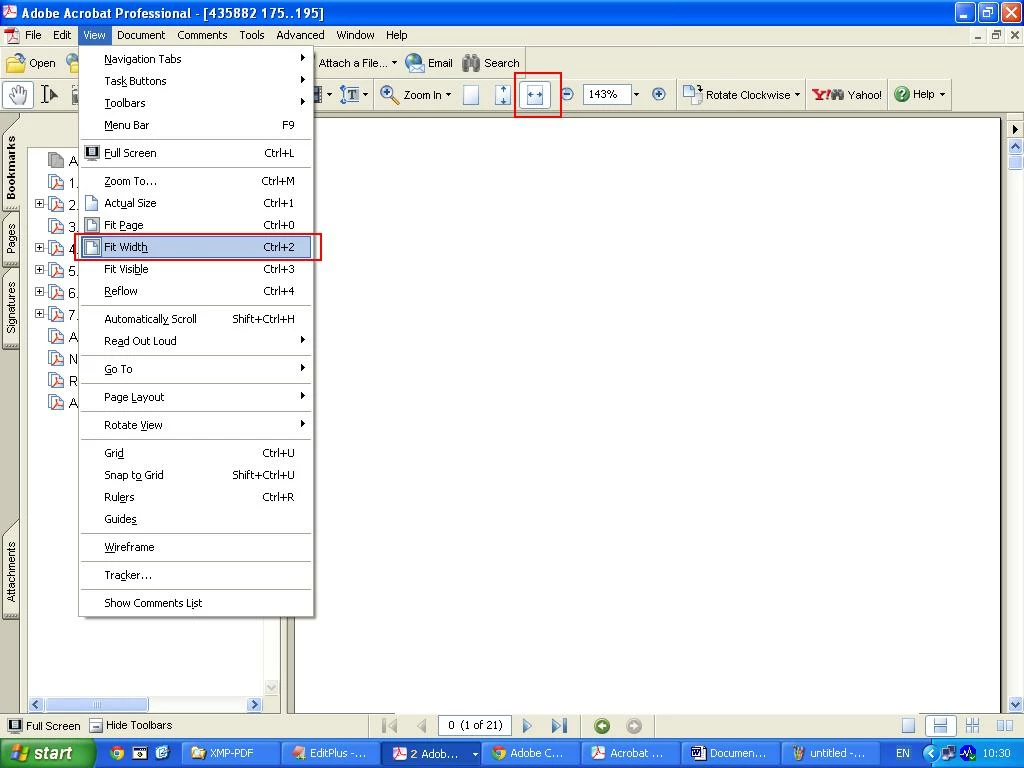1024x768 pixels.
Task: Open the Signatures side tab
Action: 10,307
